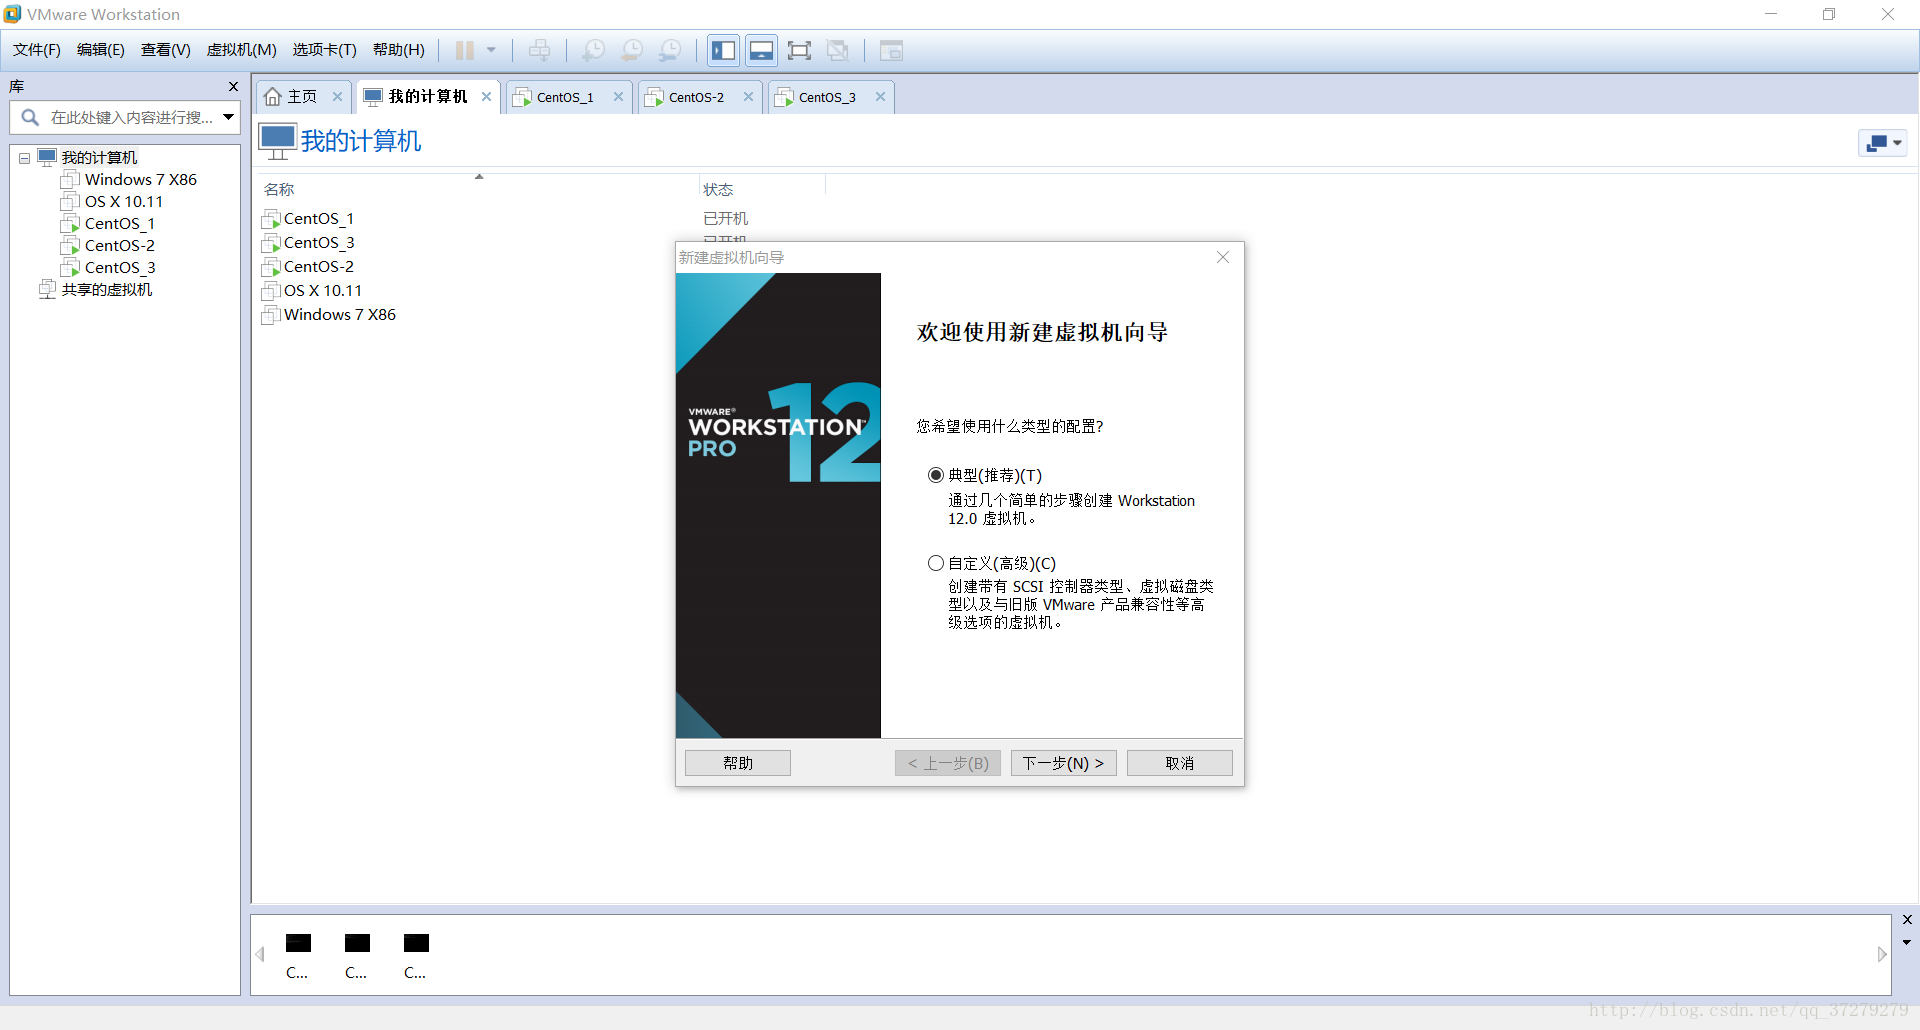The width and height of the screenshot is (1920, 1030).
Task: Click the take snapshot clock icon
Action: [x=594, y=50]
